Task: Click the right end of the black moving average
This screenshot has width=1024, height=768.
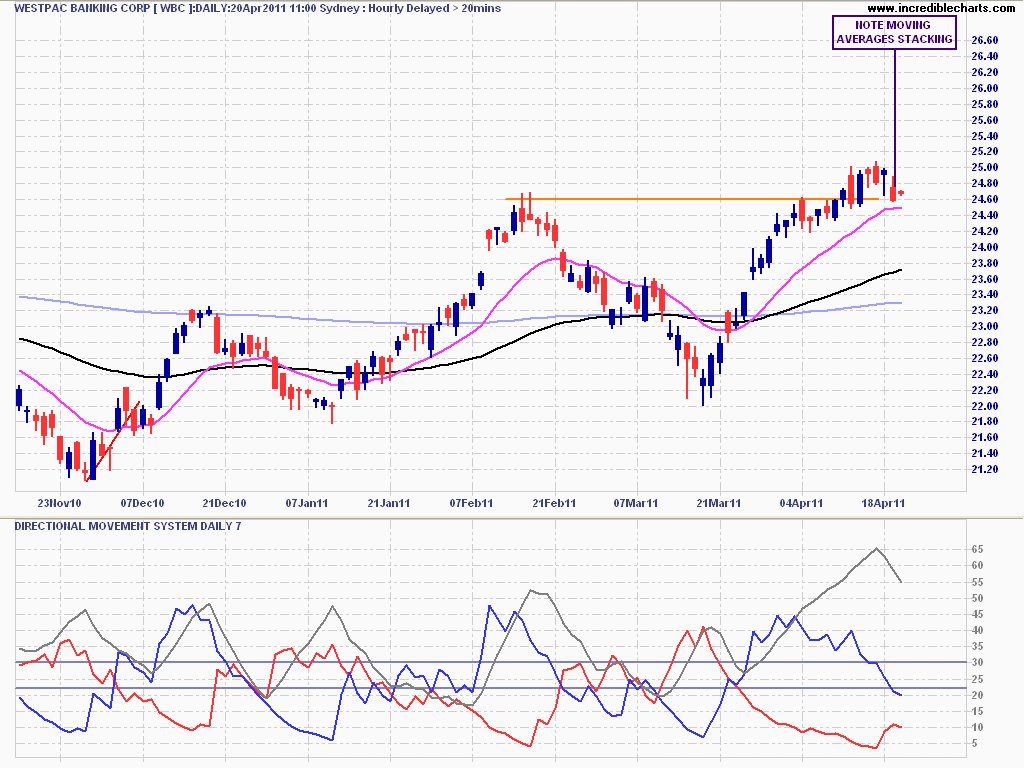Action: coord(901,270)
